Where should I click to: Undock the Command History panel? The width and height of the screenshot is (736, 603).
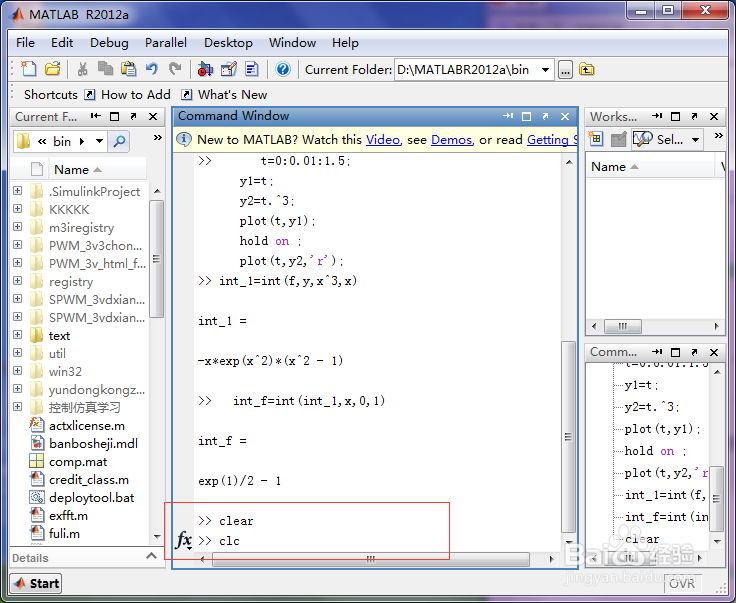tap(694, 352)
